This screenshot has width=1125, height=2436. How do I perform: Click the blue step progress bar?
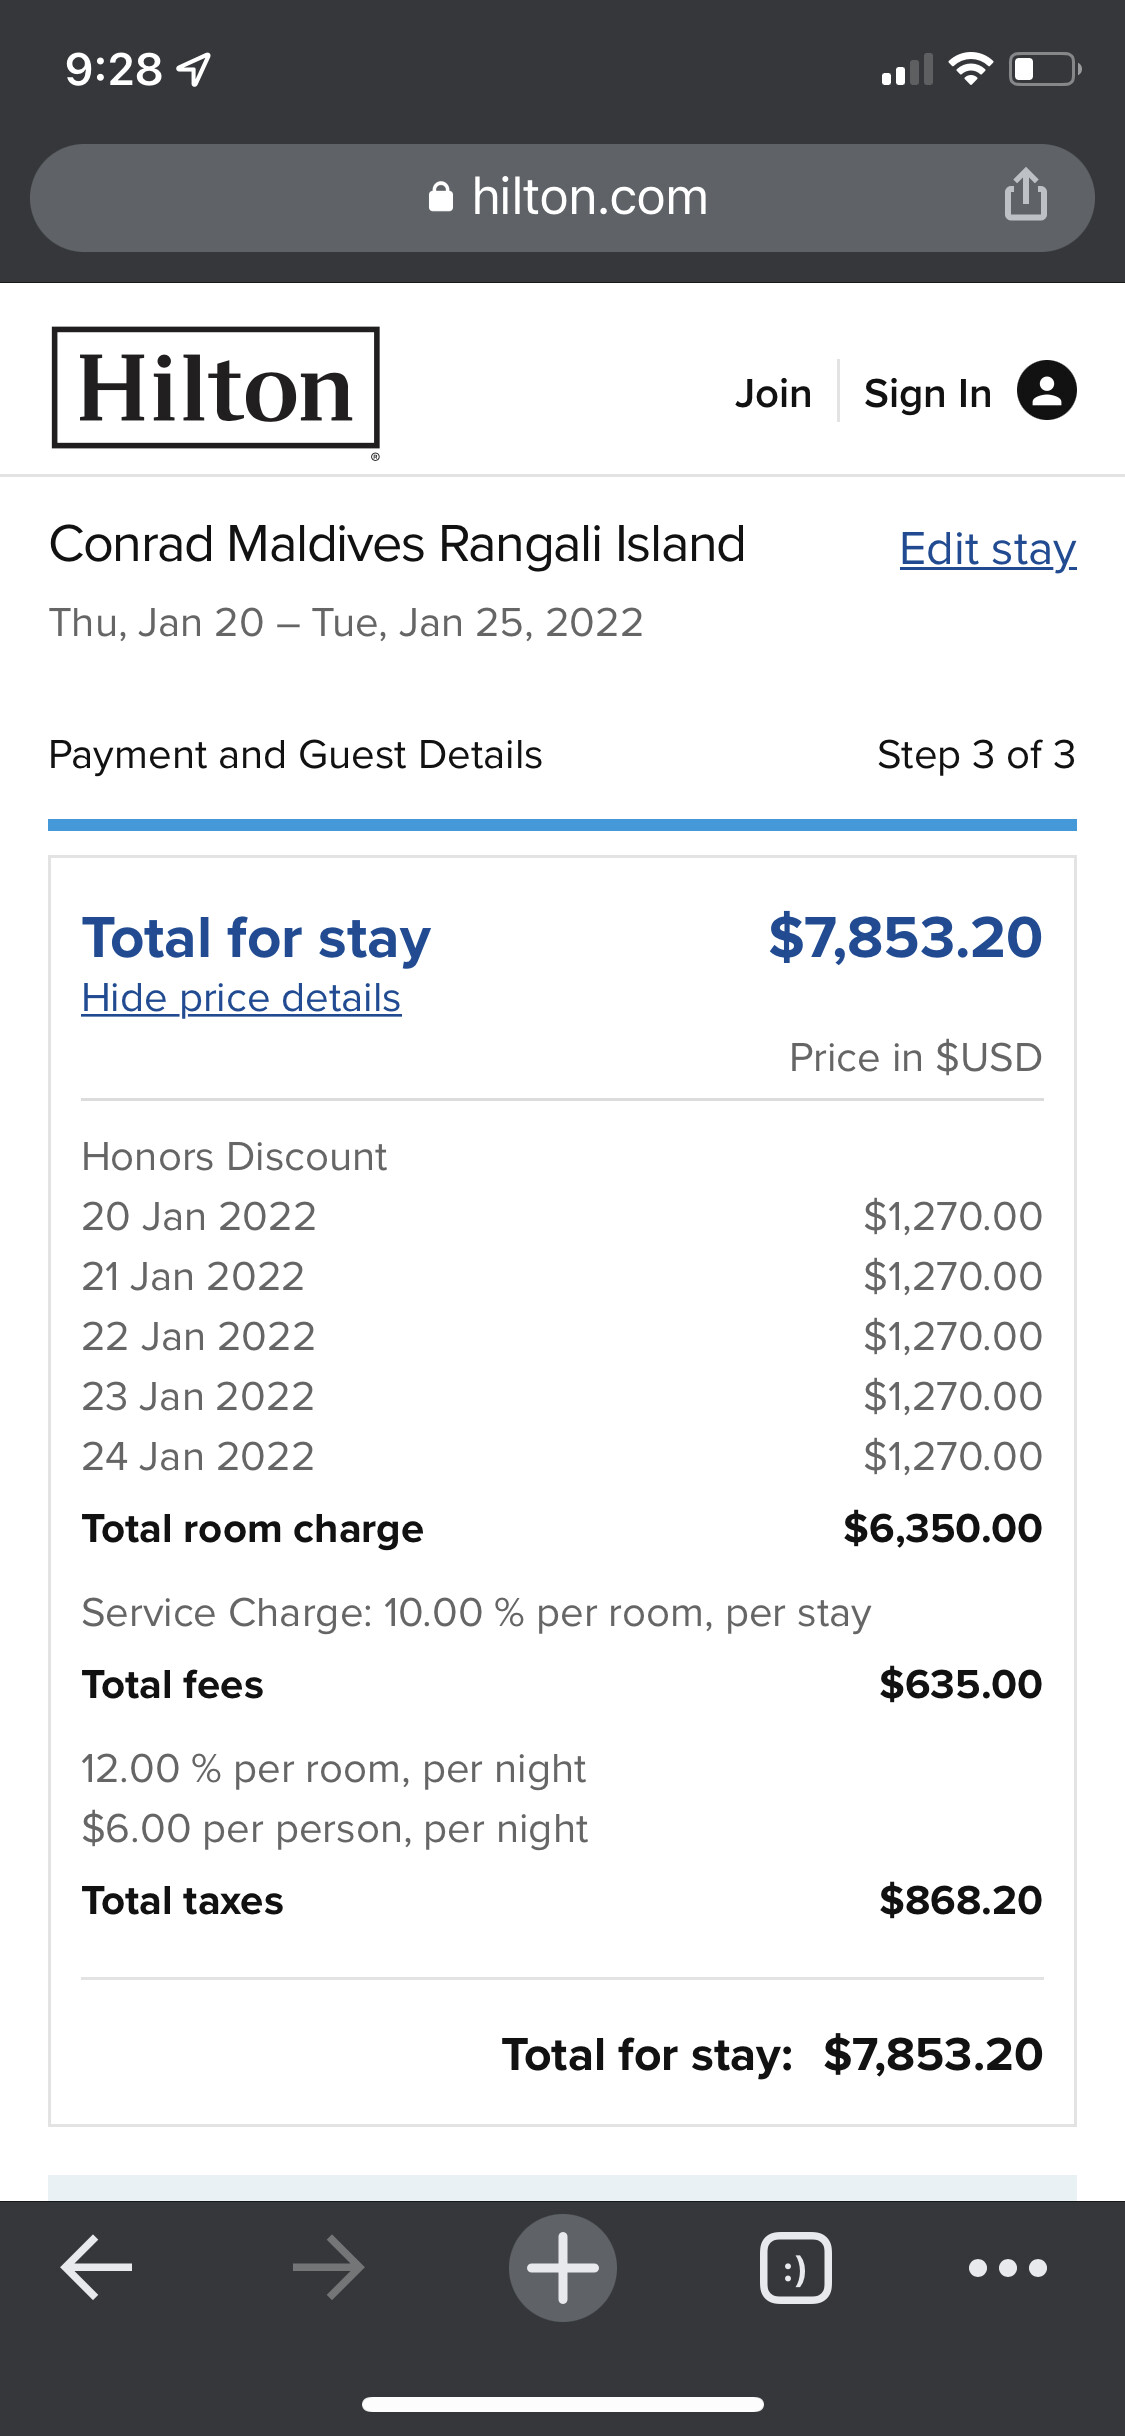[x=562, y=825]
